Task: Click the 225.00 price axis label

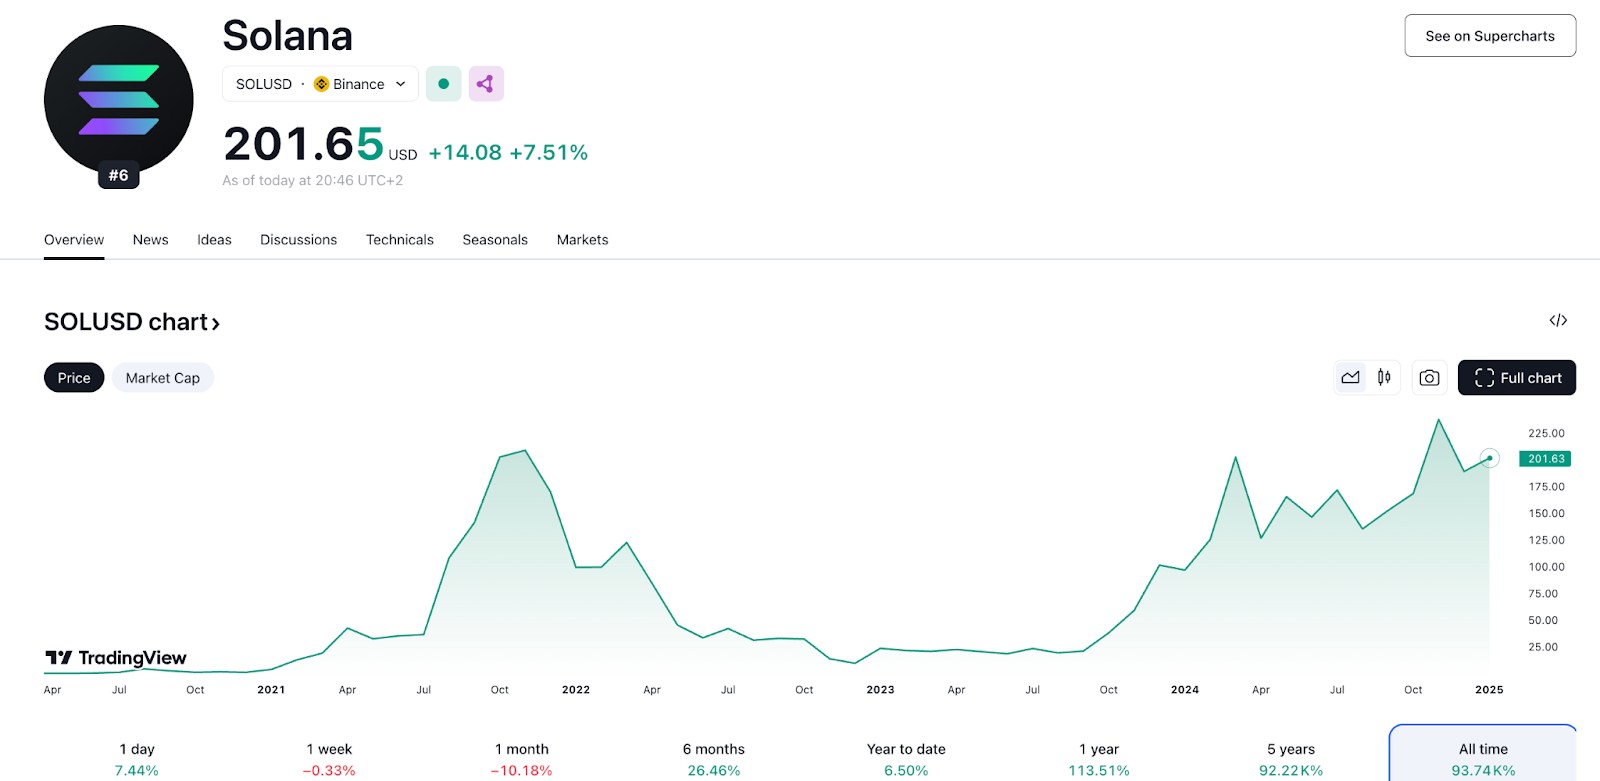Action: click(1546, 434)
